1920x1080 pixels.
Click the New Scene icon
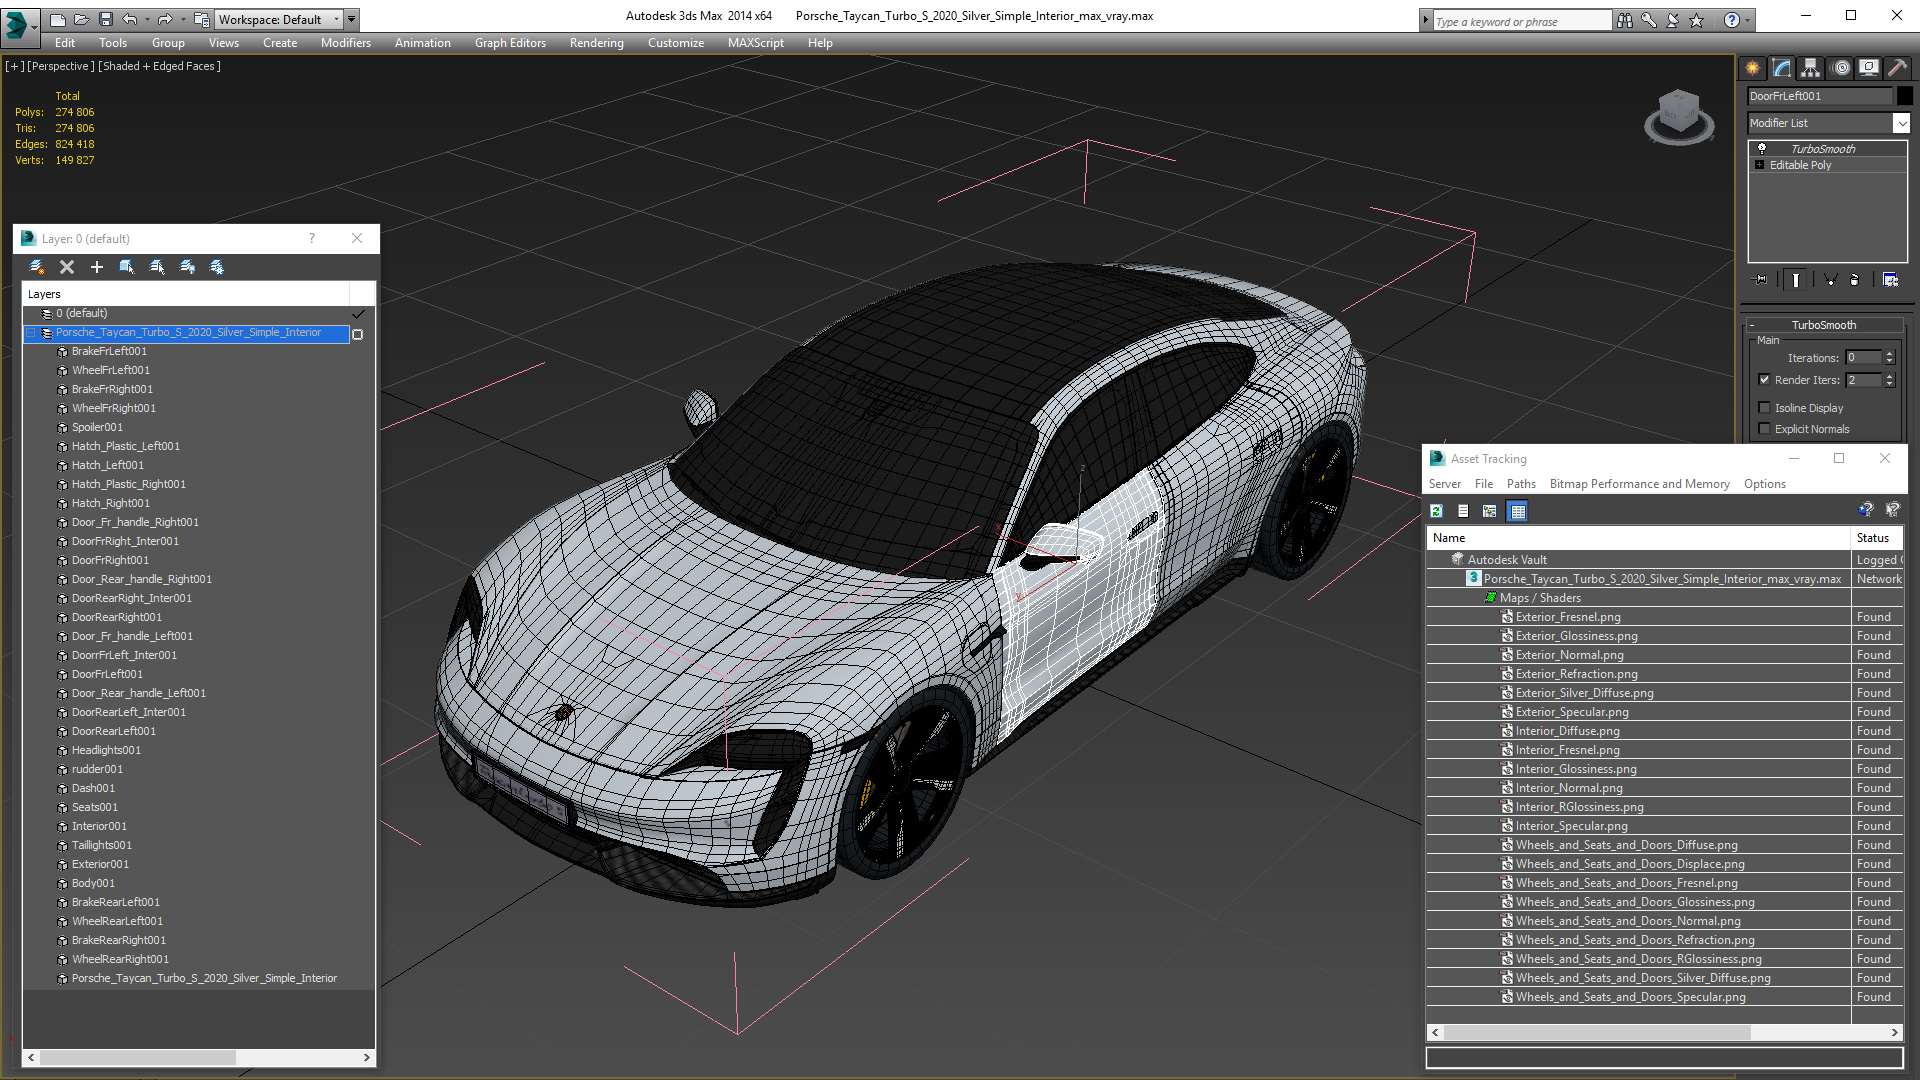(x=57, y=19)
